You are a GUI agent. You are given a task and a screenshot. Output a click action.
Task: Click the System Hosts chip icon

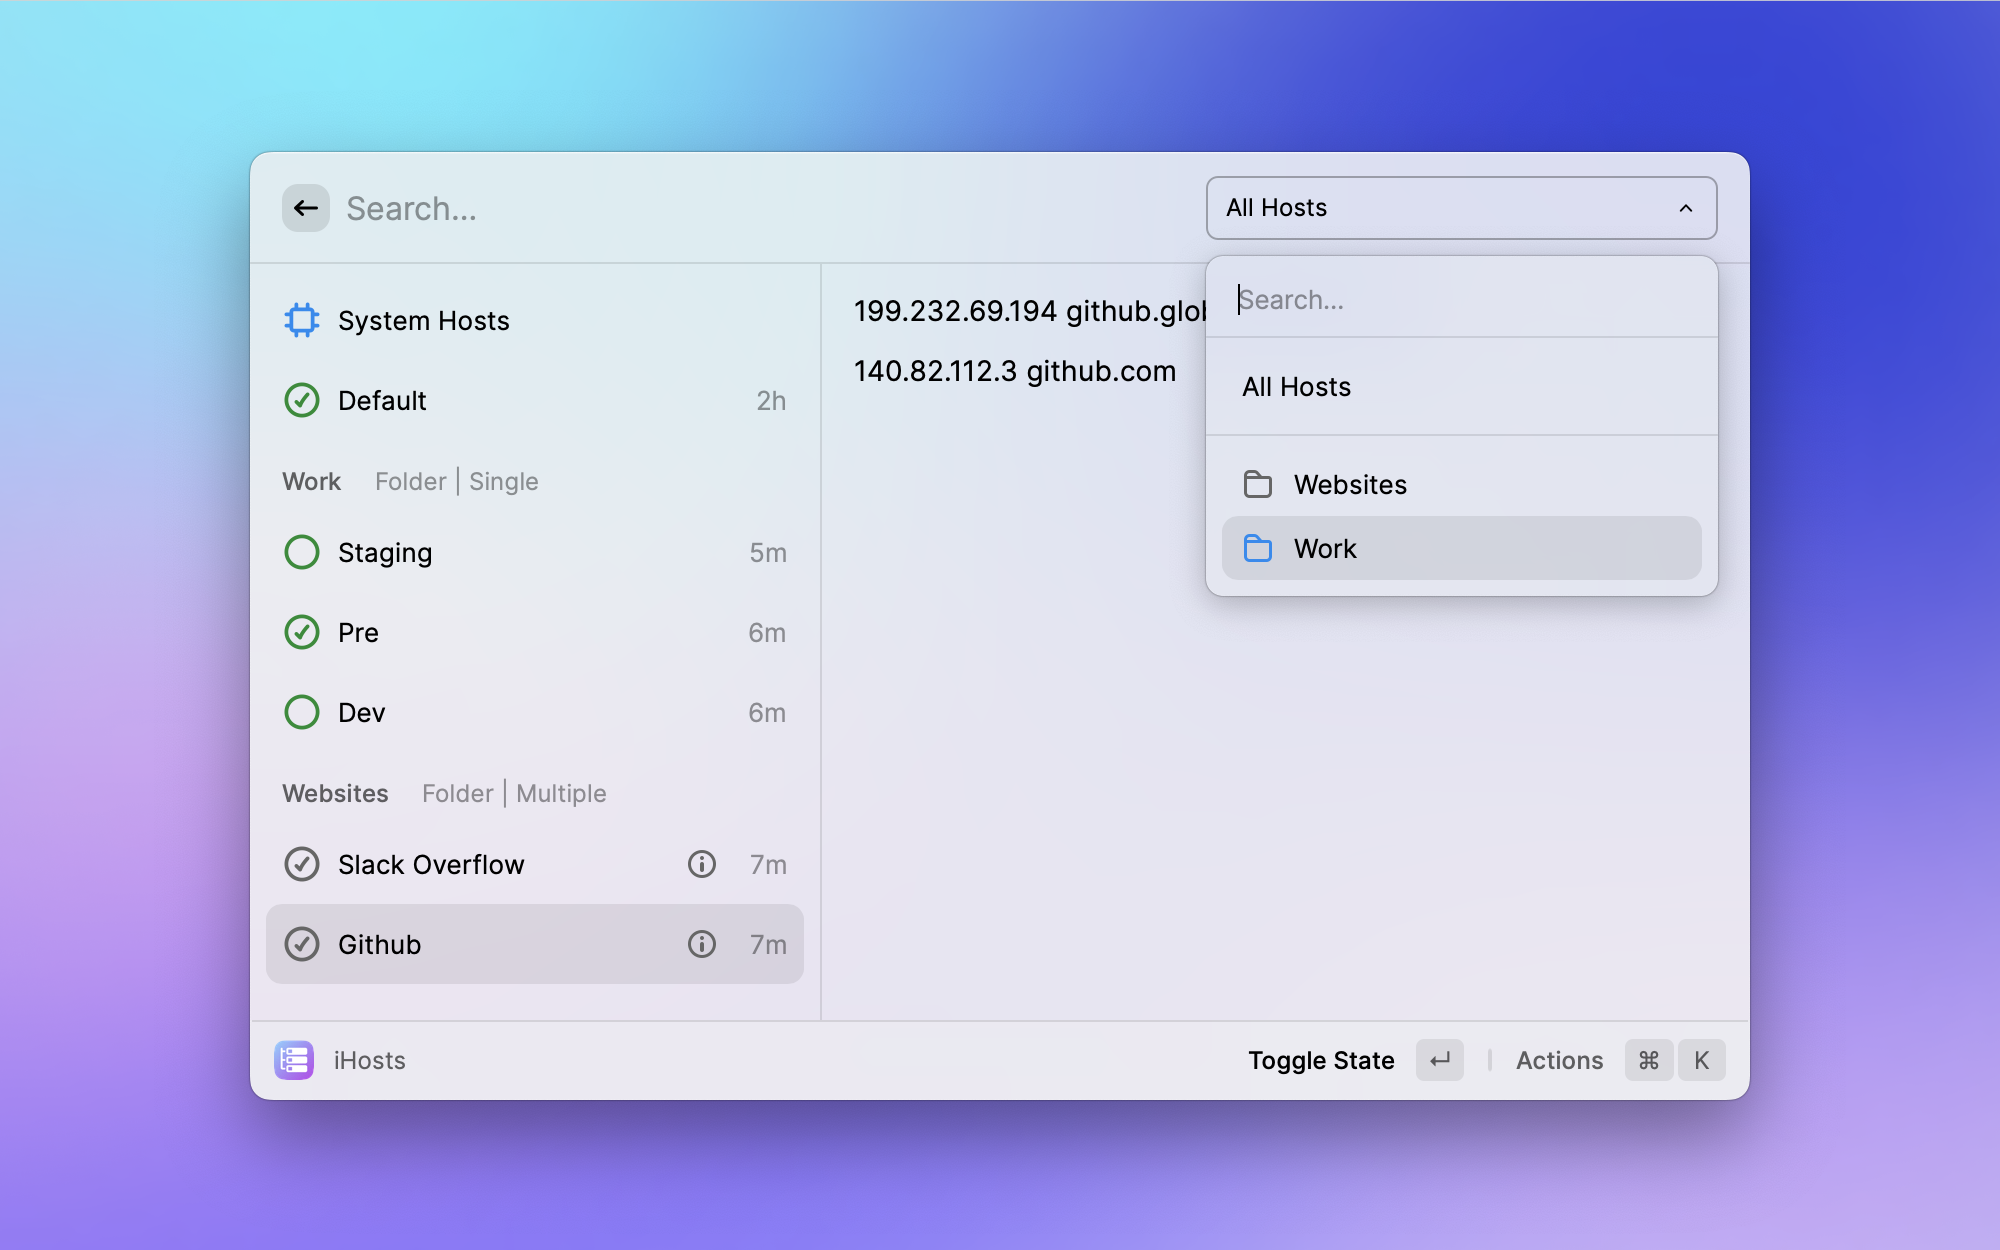[301, 320]
